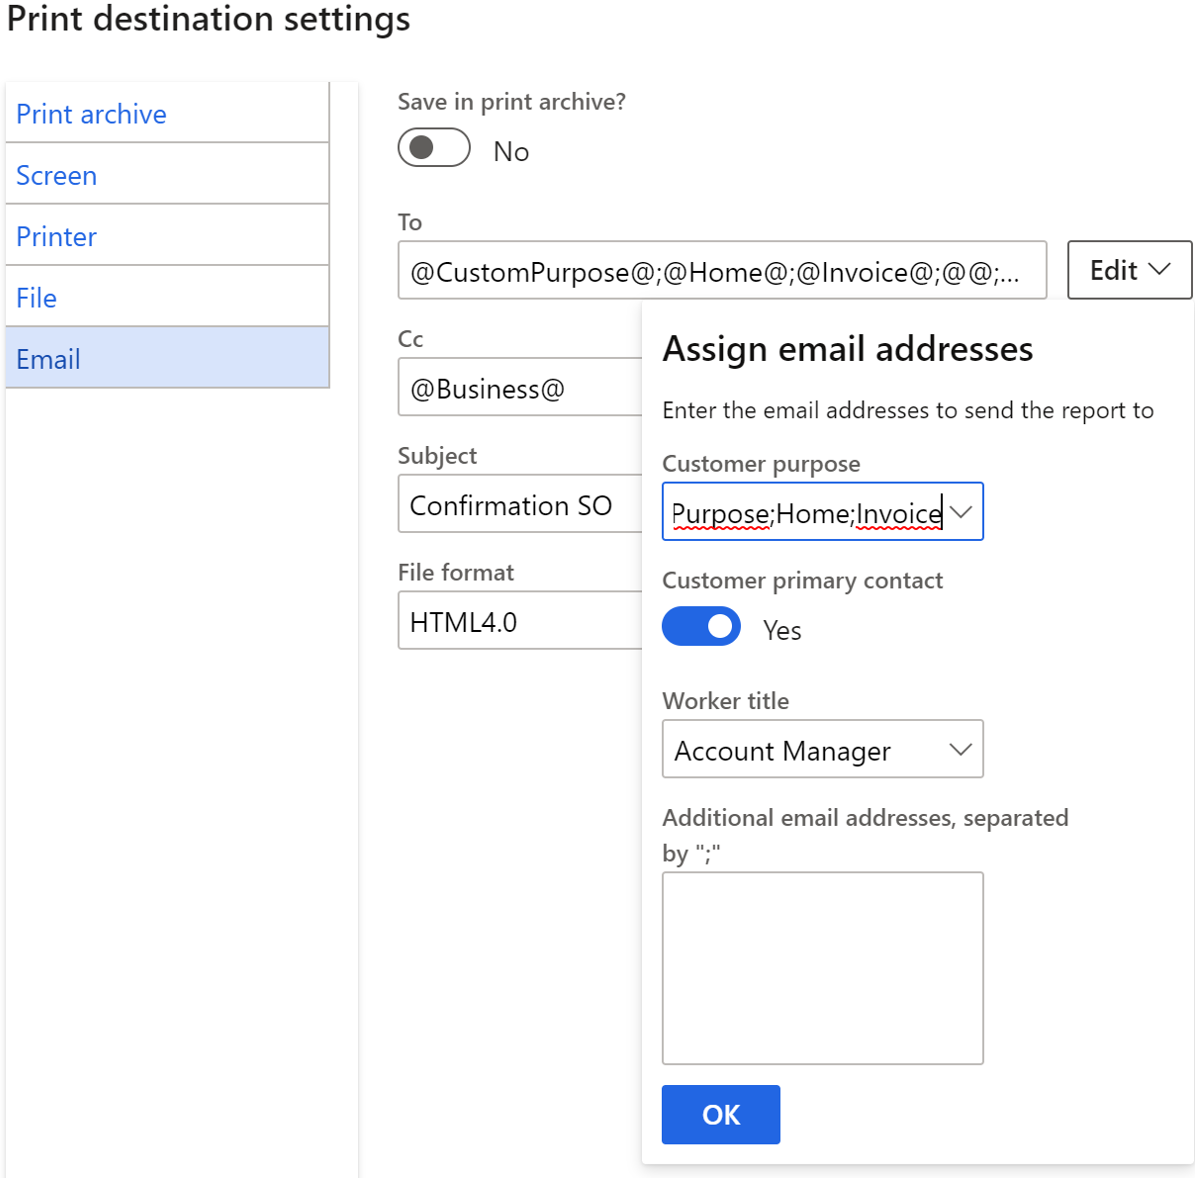Turn off Customer primary contact toggle
This screenshot has height=1195, width=1195.
pyautogui.click(x=701, y=626)
